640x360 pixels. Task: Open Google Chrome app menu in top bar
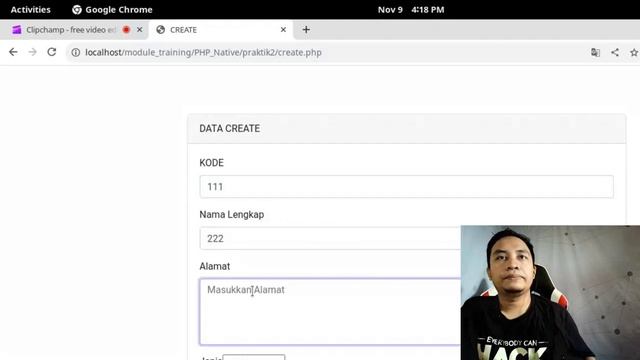(x=112, y=10)
